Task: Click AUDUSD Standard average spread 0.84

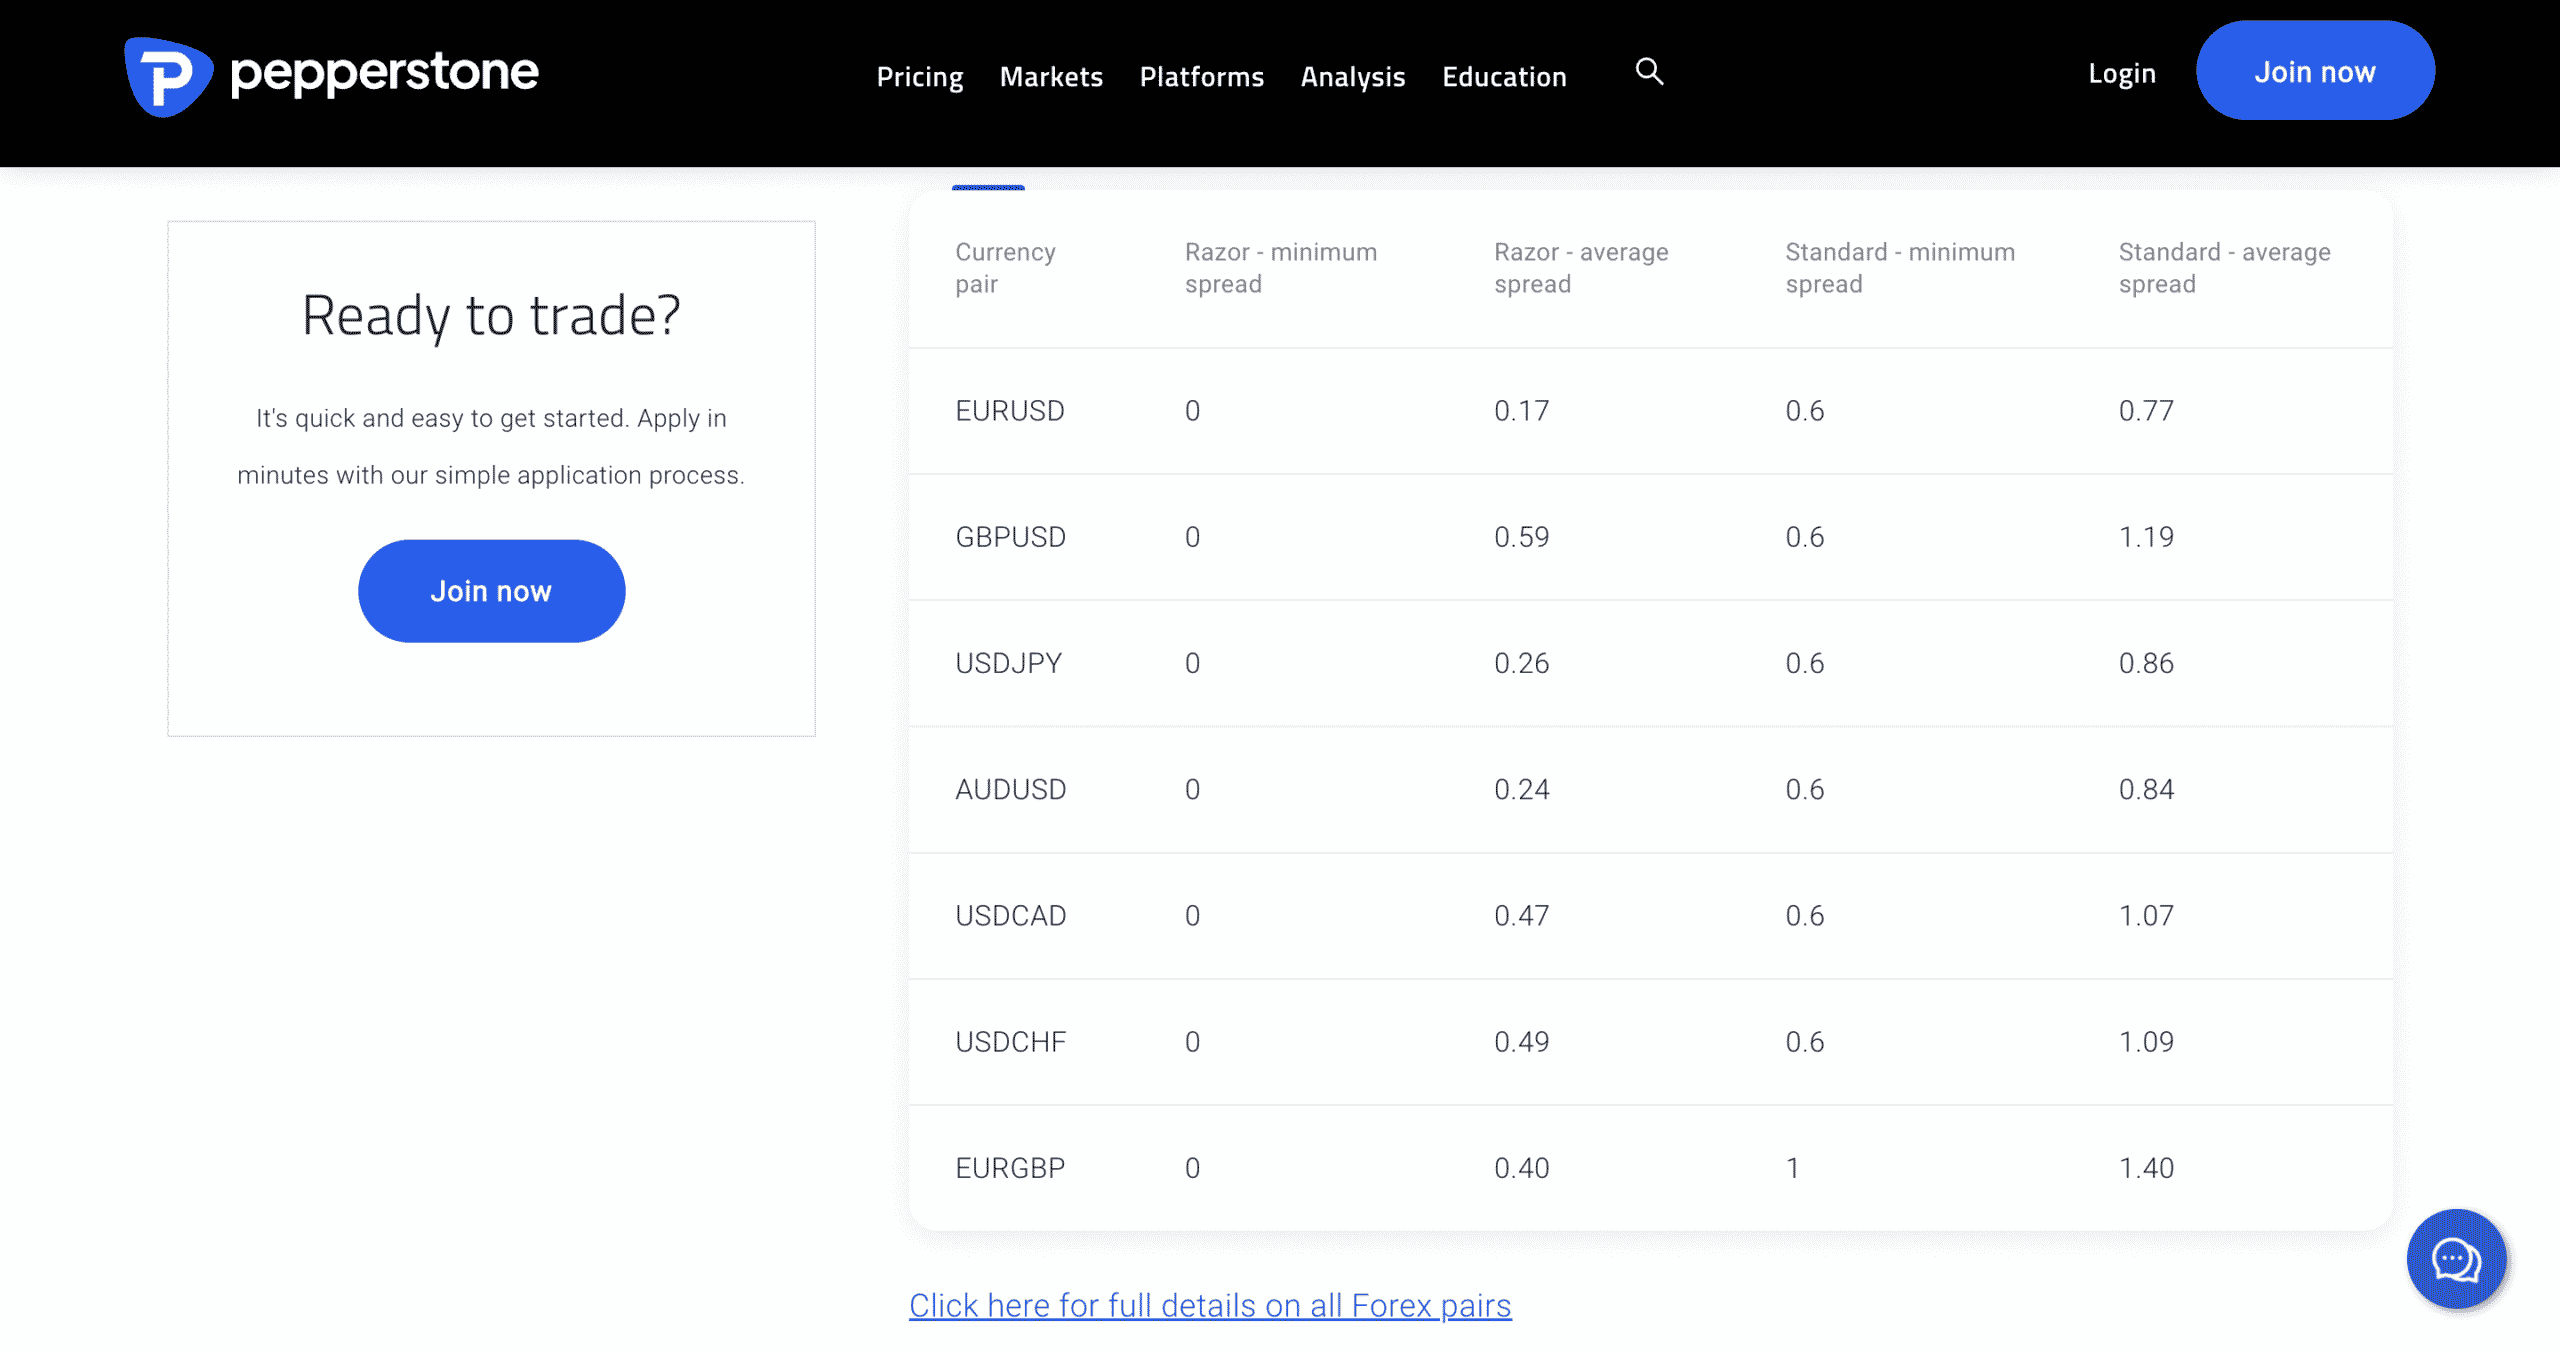Action: (2146, 789)
